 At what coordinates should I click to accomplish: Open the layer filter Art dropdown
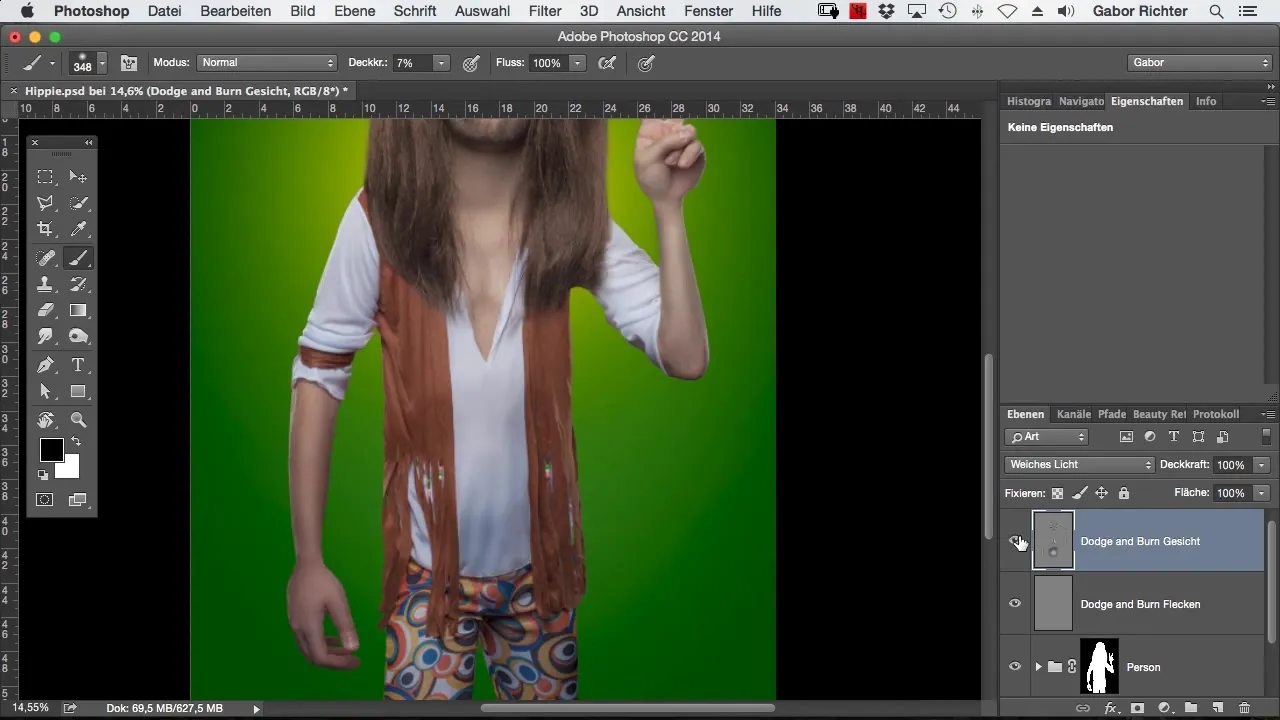point(1047,437)
